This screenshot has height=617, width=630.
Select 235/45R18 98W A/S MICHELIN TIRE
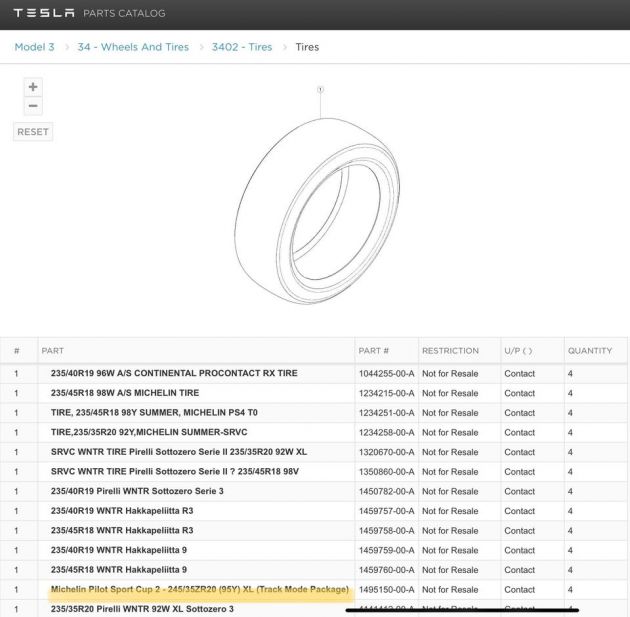(125, 393)
